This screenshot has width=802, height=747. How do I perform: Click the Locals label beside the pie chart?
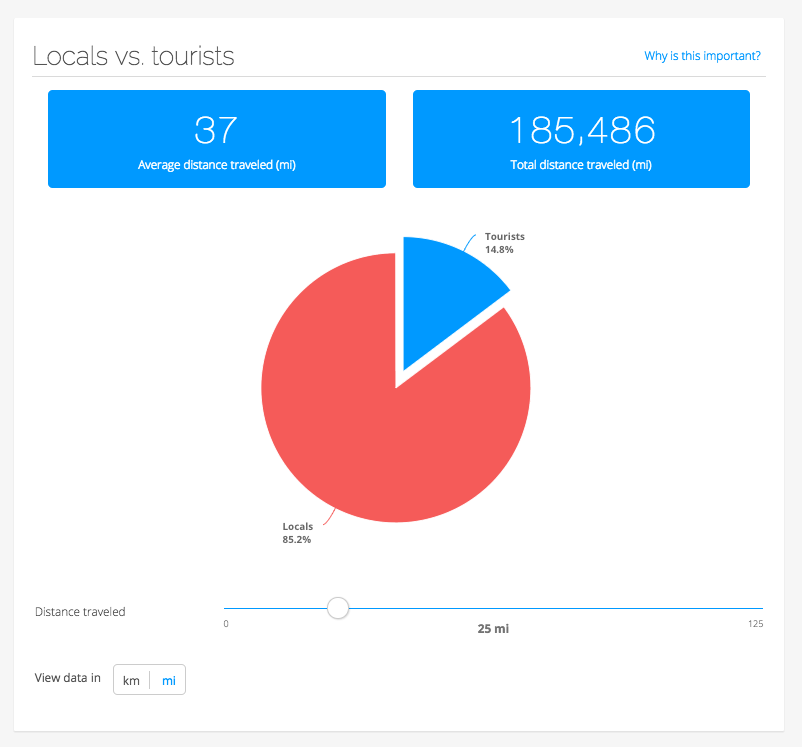point(298,526)
